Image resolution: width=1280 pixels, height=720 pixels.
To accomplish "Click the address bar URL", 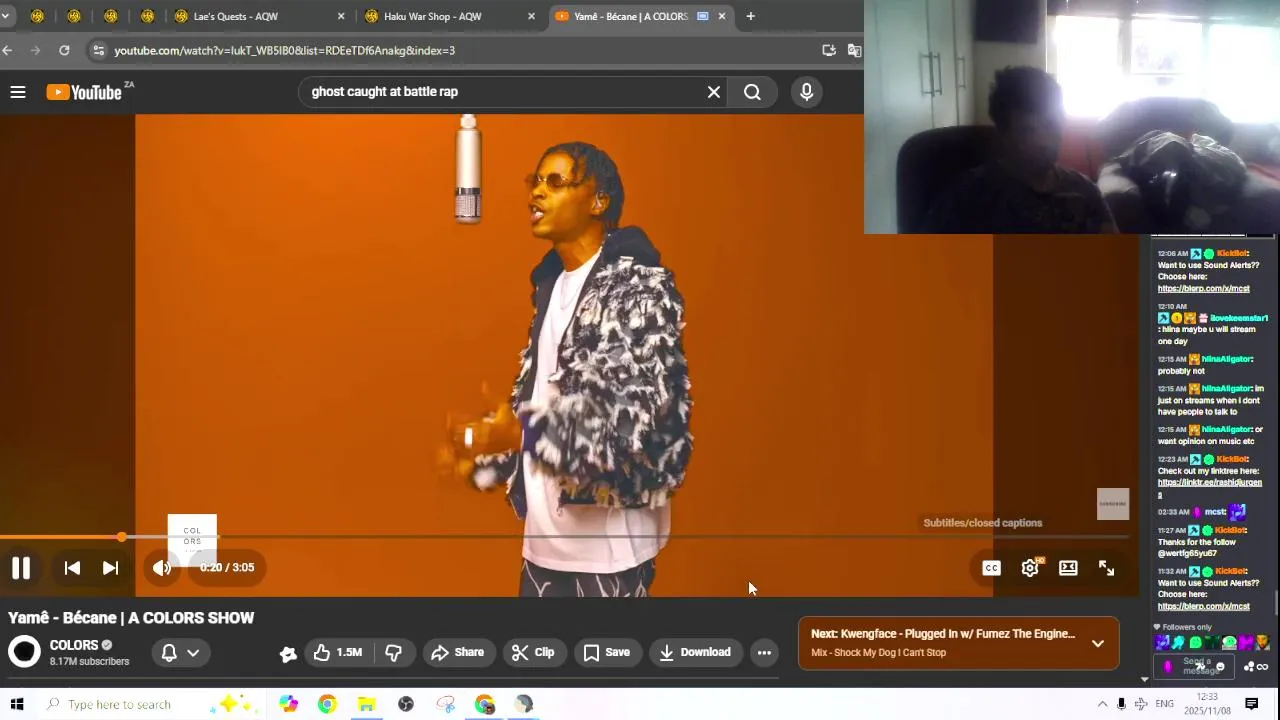I will point(284,50).
